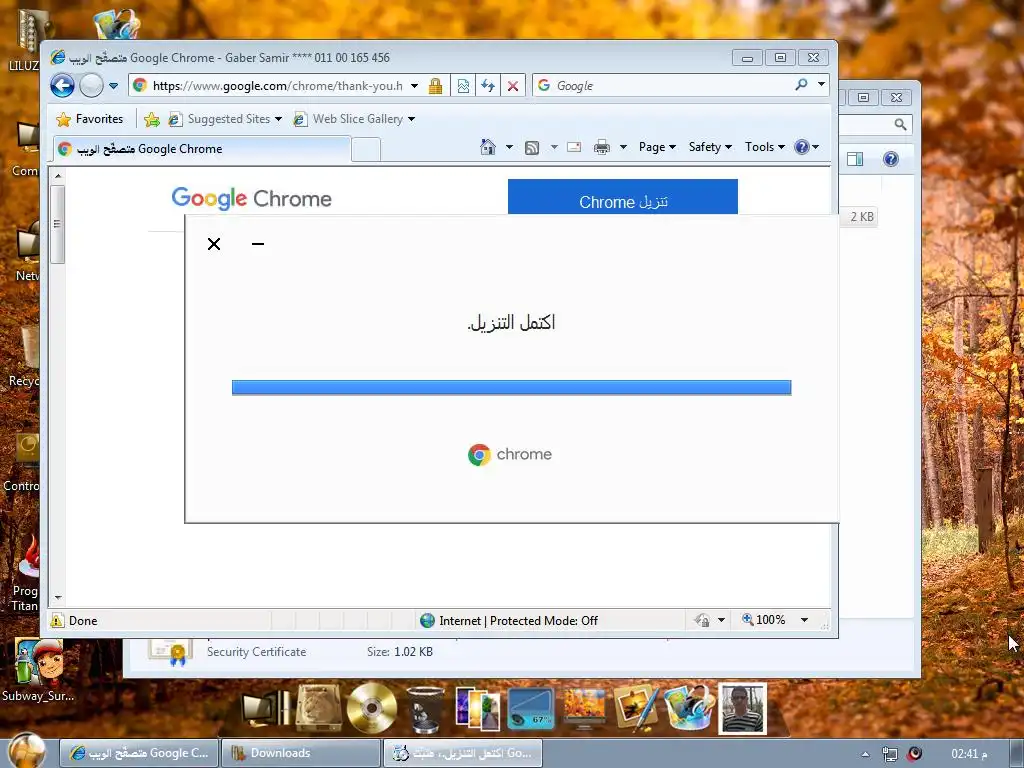This screenshot has height=768, width=1024.
Task: Expand the Home button dropdown arrow
Action: coord(509,147)
